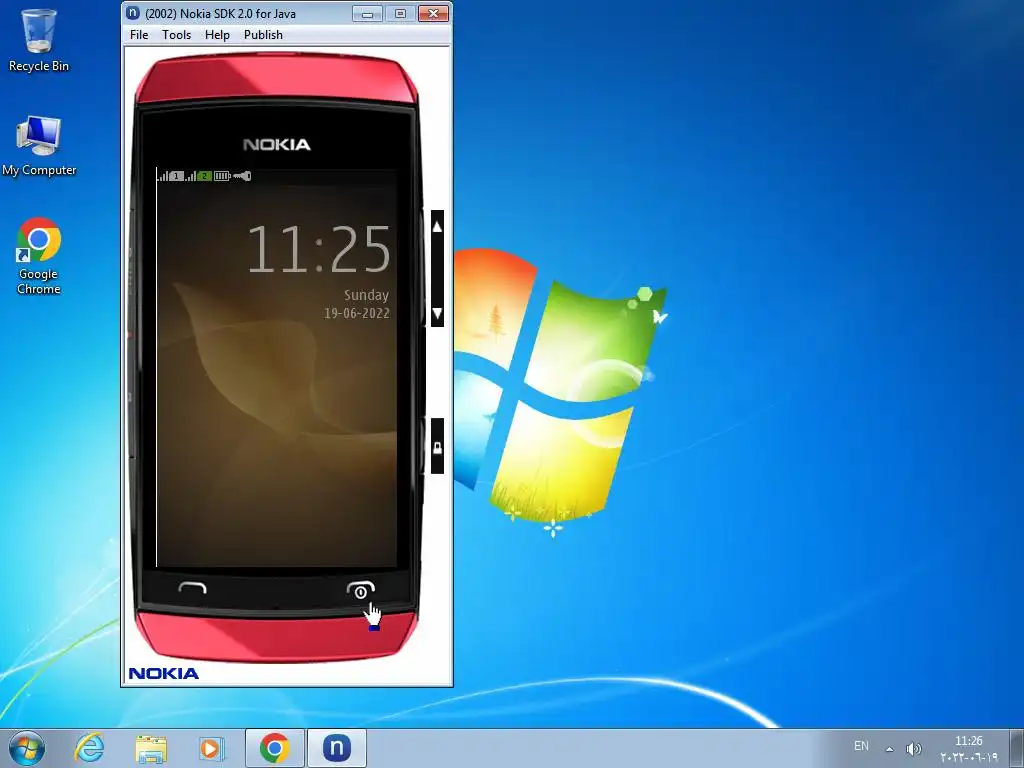The width and height of the screenshot is (1024, 768).
Task: Open Windows Media Player from taskbar
Action: (211, 748)
